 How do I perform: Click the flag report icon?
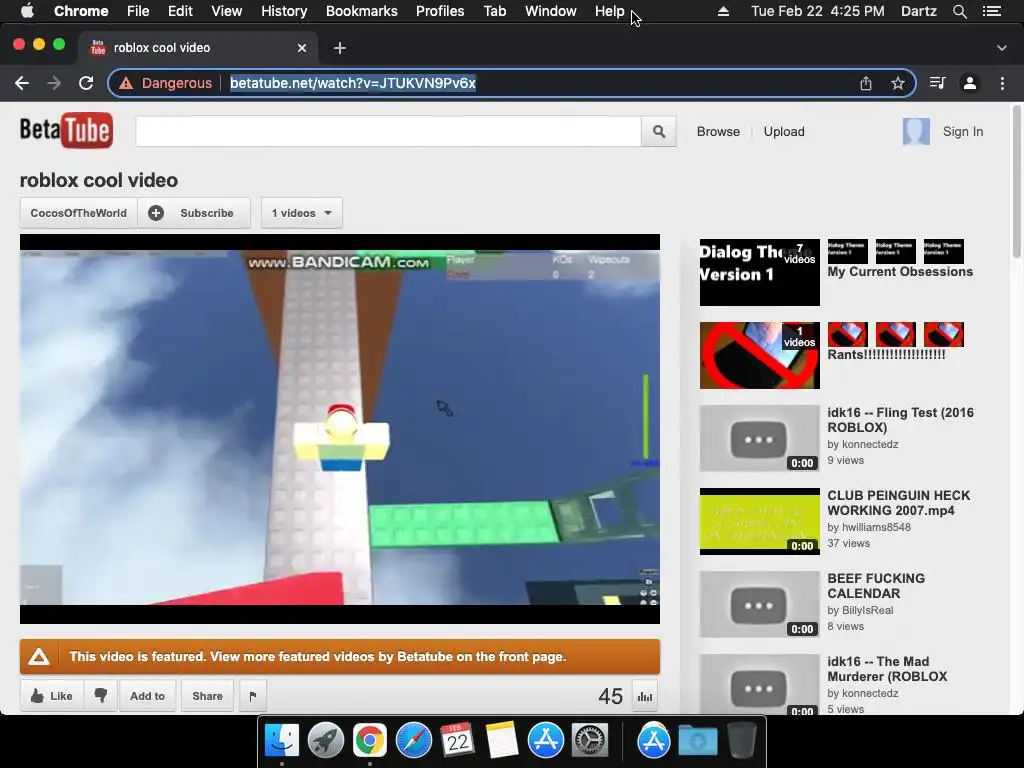coord(253,696)
